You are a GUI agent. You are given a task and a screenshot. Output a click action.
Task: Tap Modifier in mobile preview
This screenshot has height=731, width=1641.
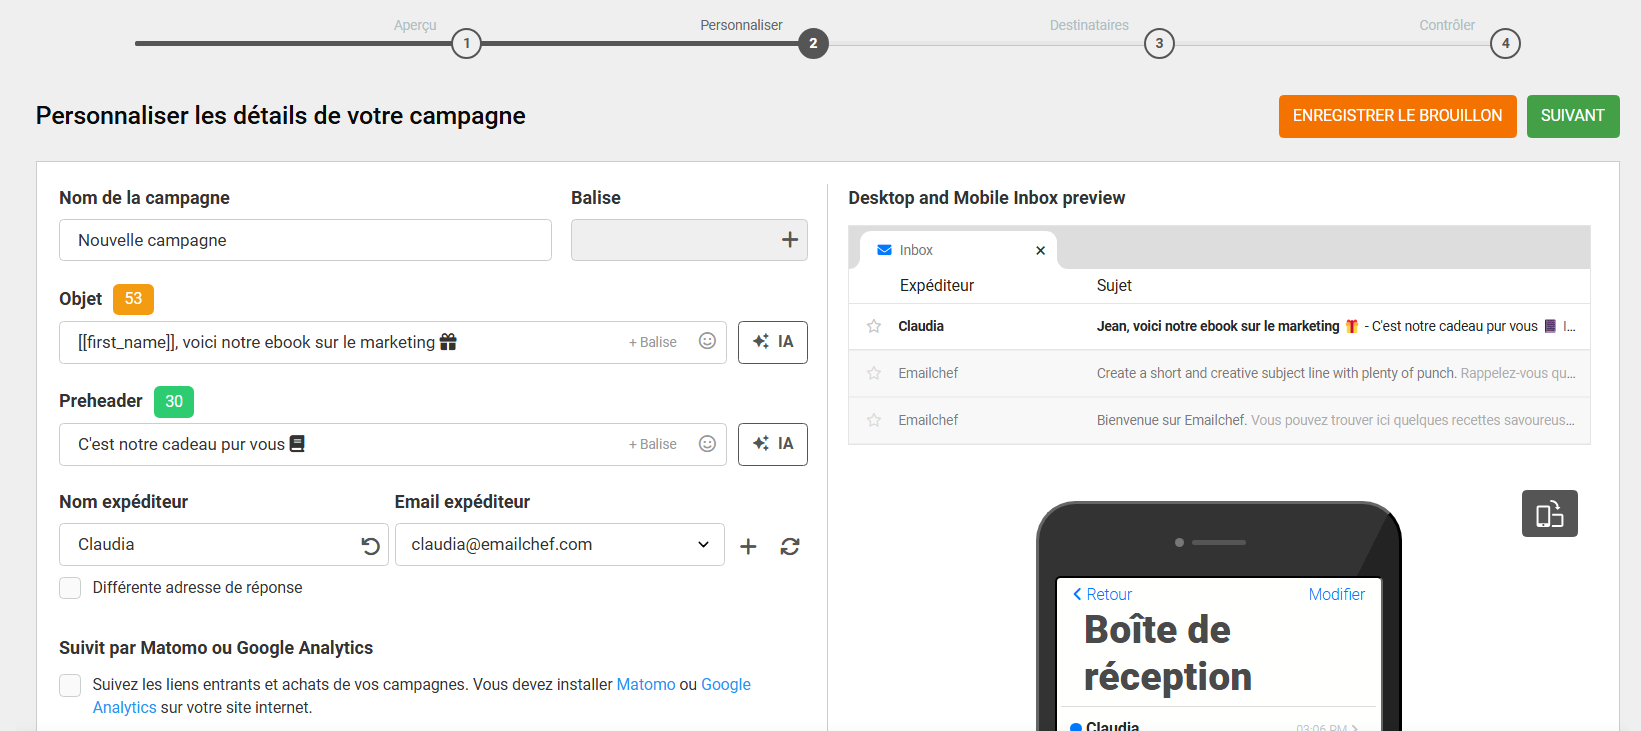click(1337, 594)
